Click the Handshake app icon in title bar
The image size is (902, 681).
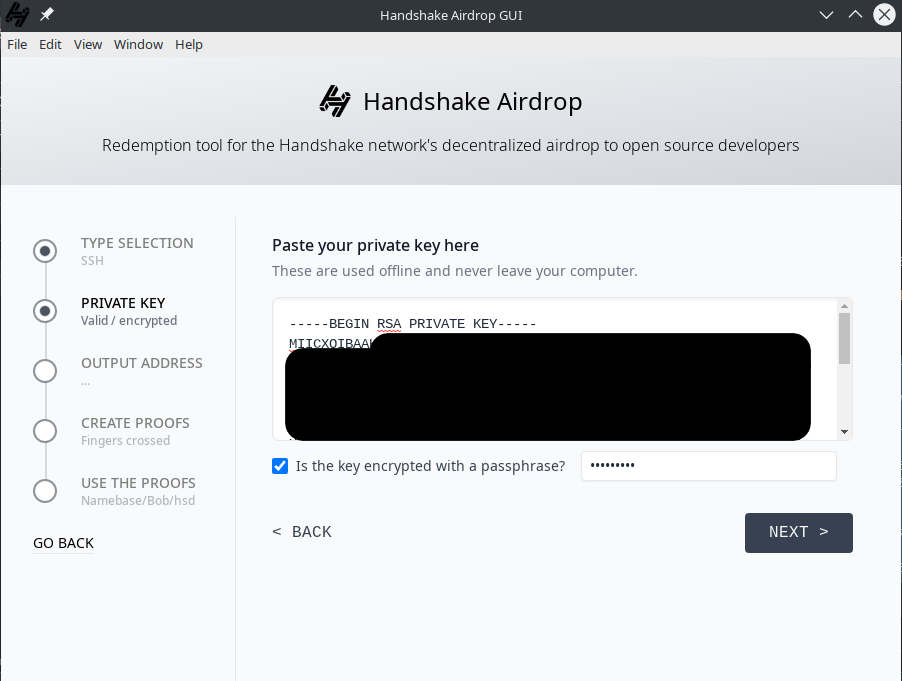[x=17, y=14]
